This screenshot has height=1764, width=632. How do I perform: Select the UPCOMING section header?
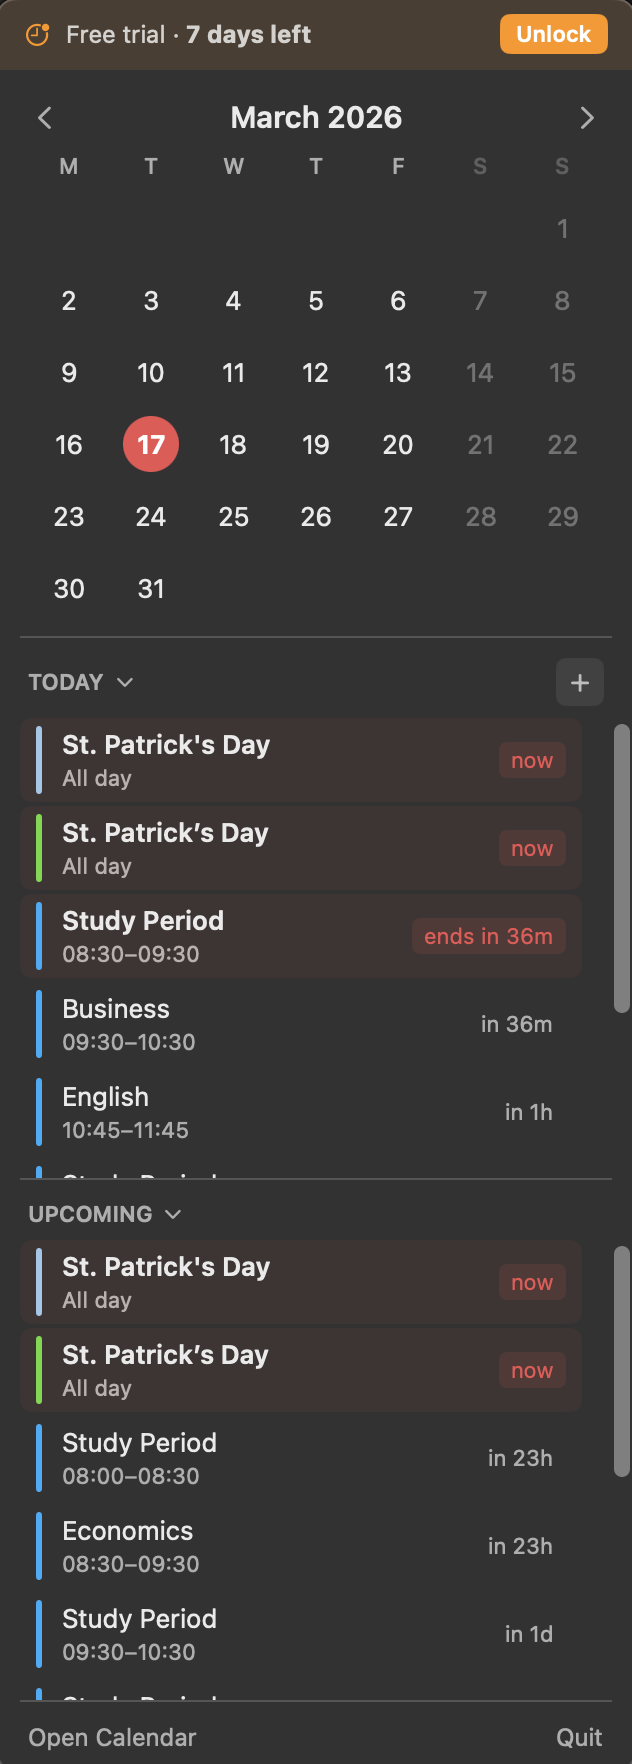point(87,1214)
